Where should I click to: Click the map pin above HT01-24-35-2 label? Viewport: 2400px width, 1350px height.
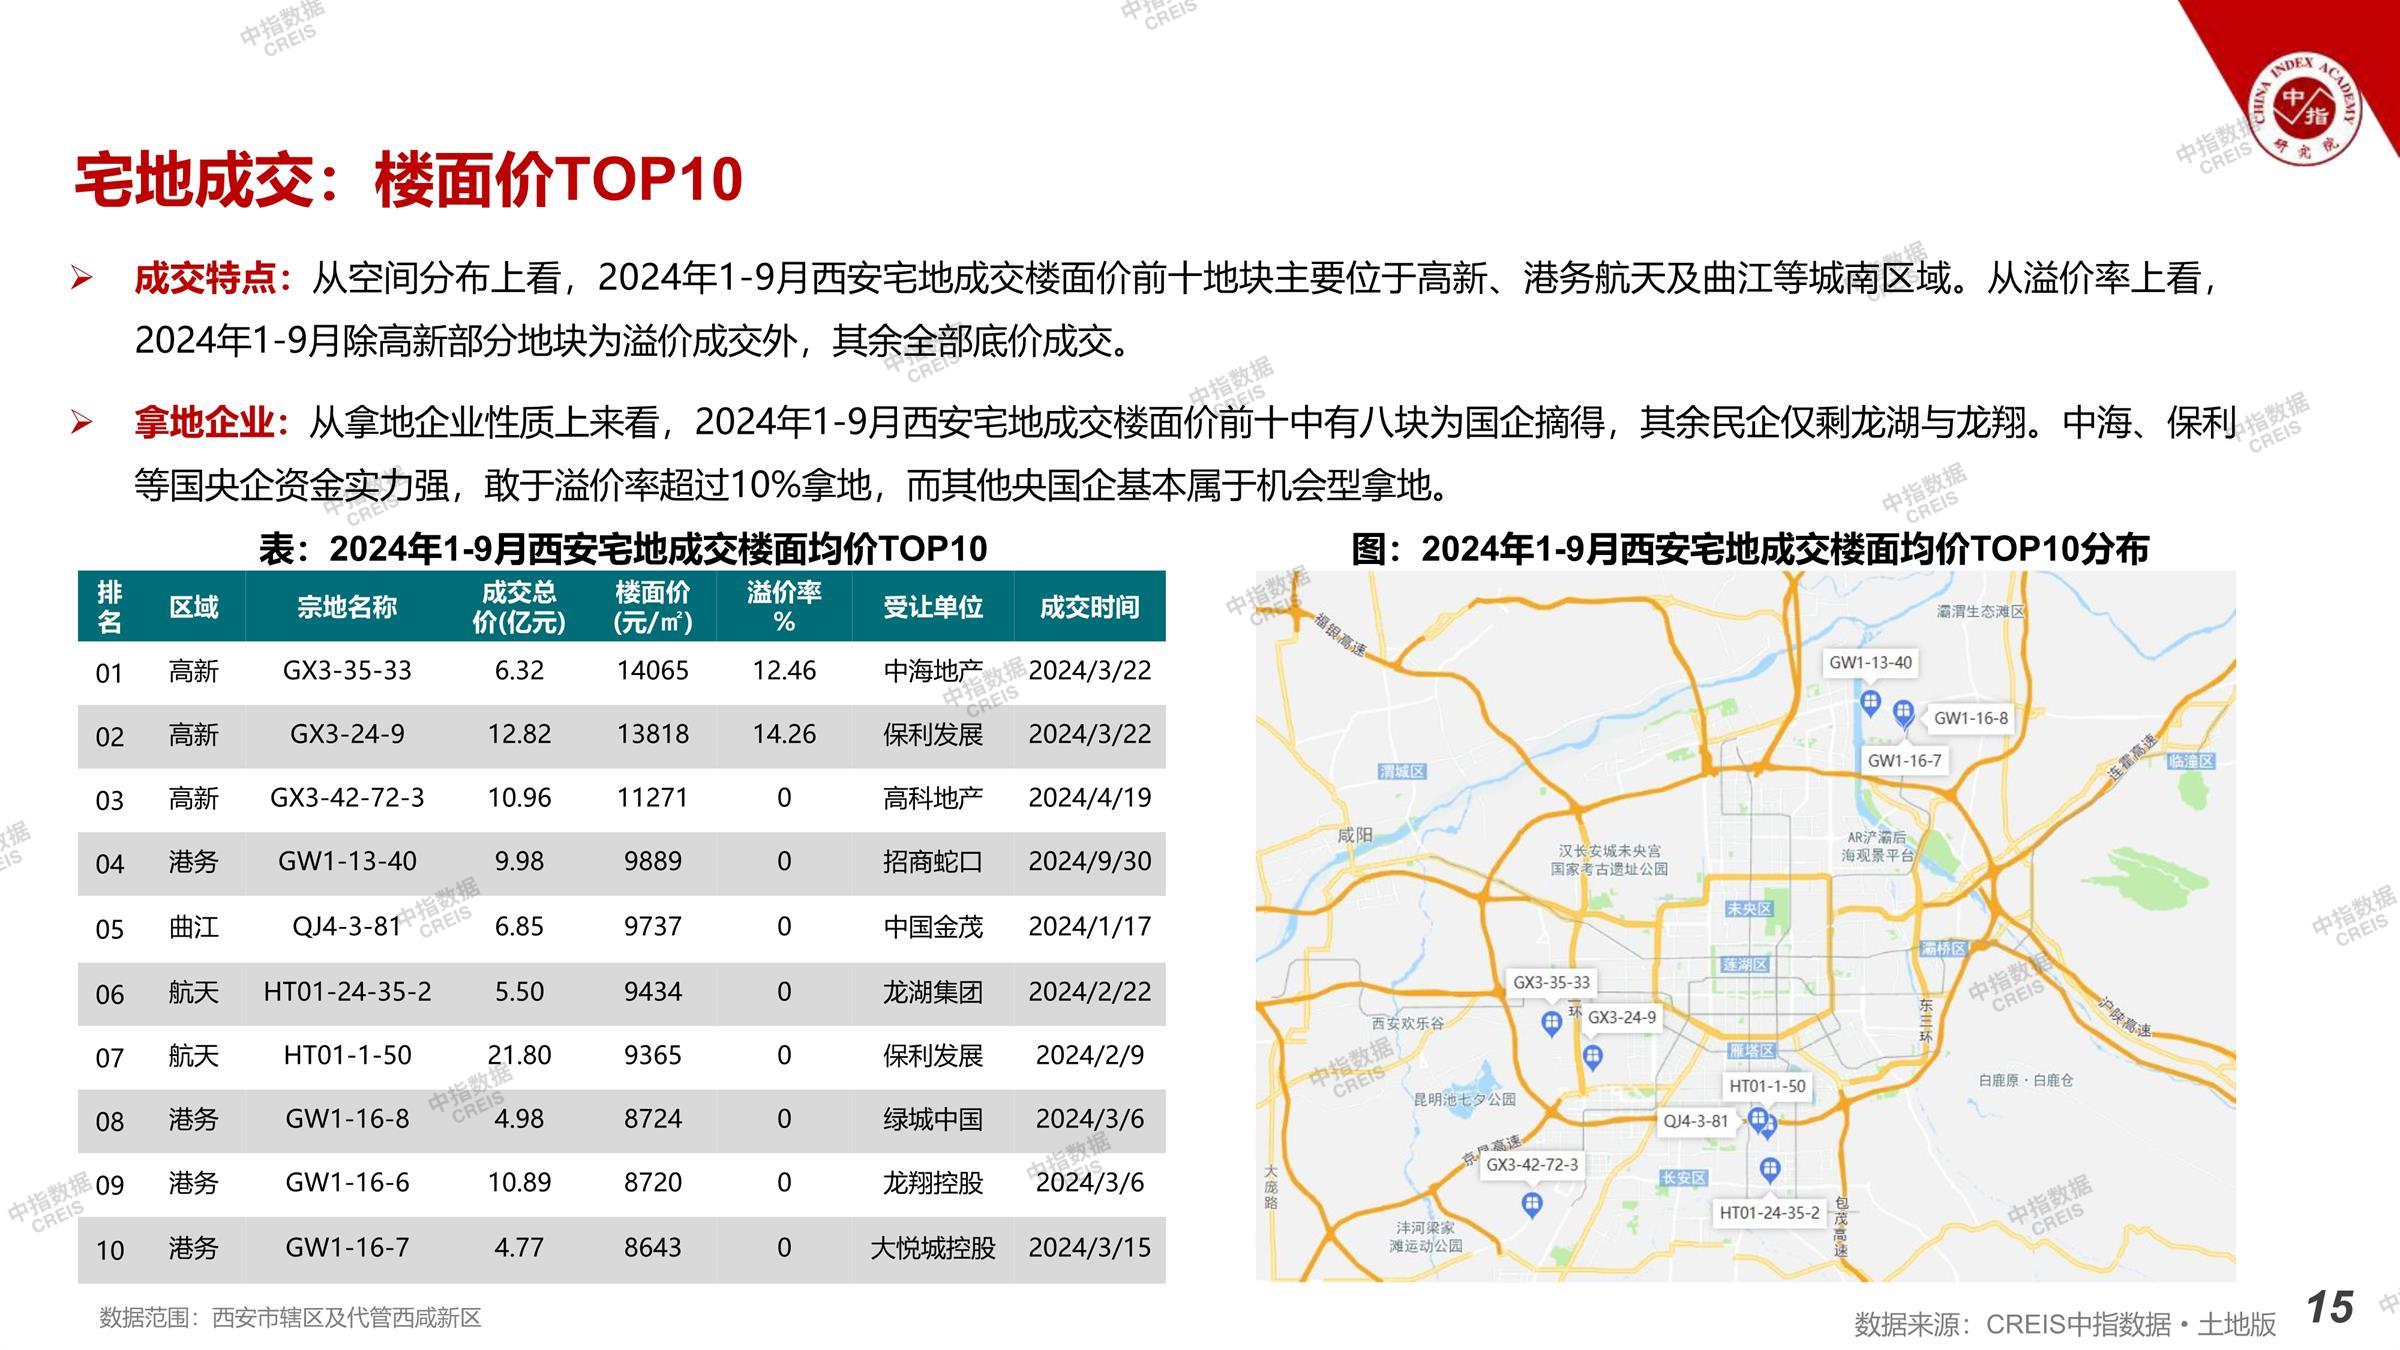(1769, 1167)
